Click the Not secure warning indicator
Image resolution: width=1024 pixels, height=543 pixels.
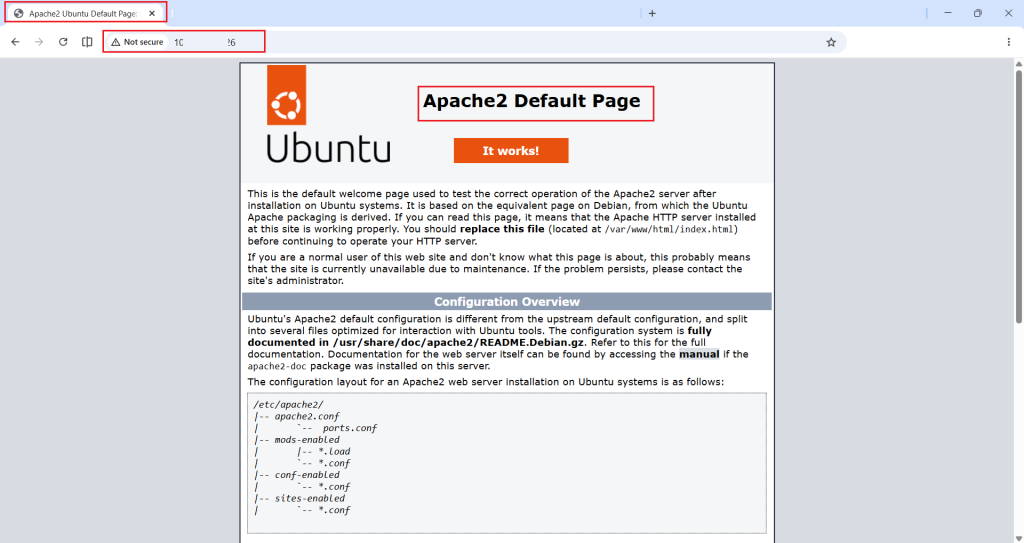(x=137, y=42)
